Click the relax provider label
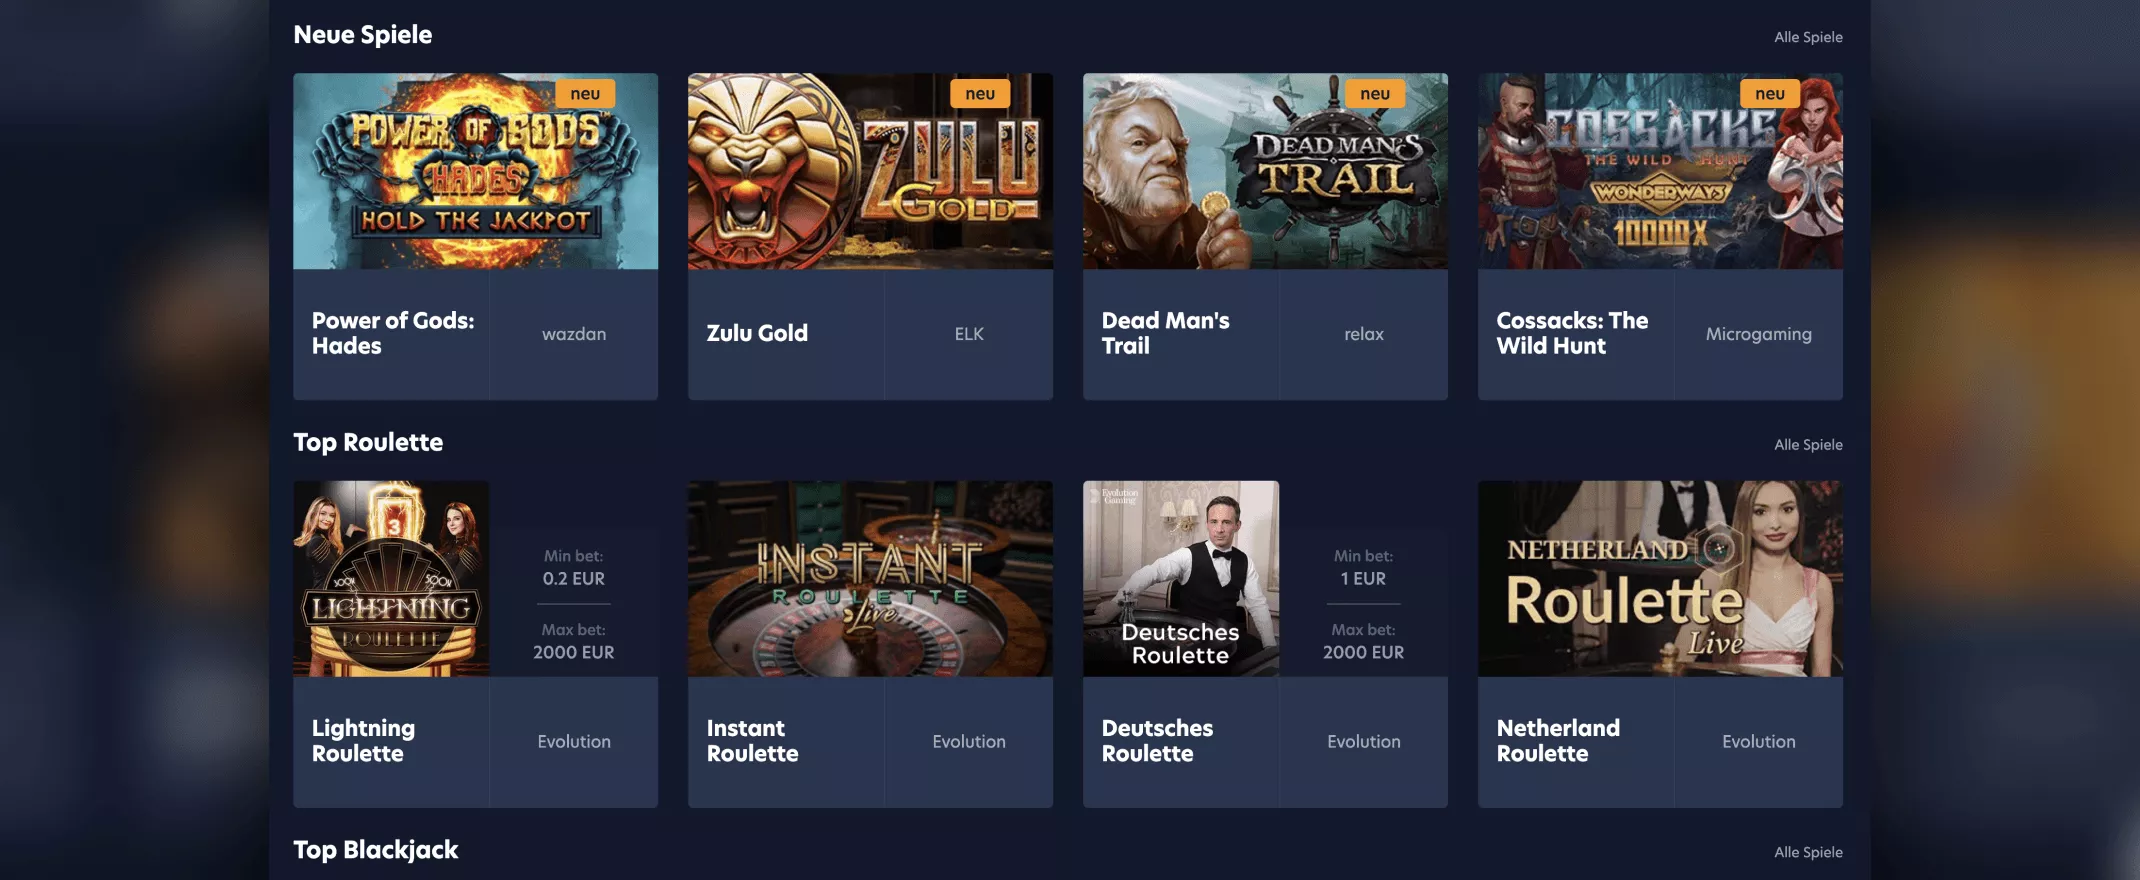The width and height of the screenshot is (2140, 880). tap(1364, 334)
